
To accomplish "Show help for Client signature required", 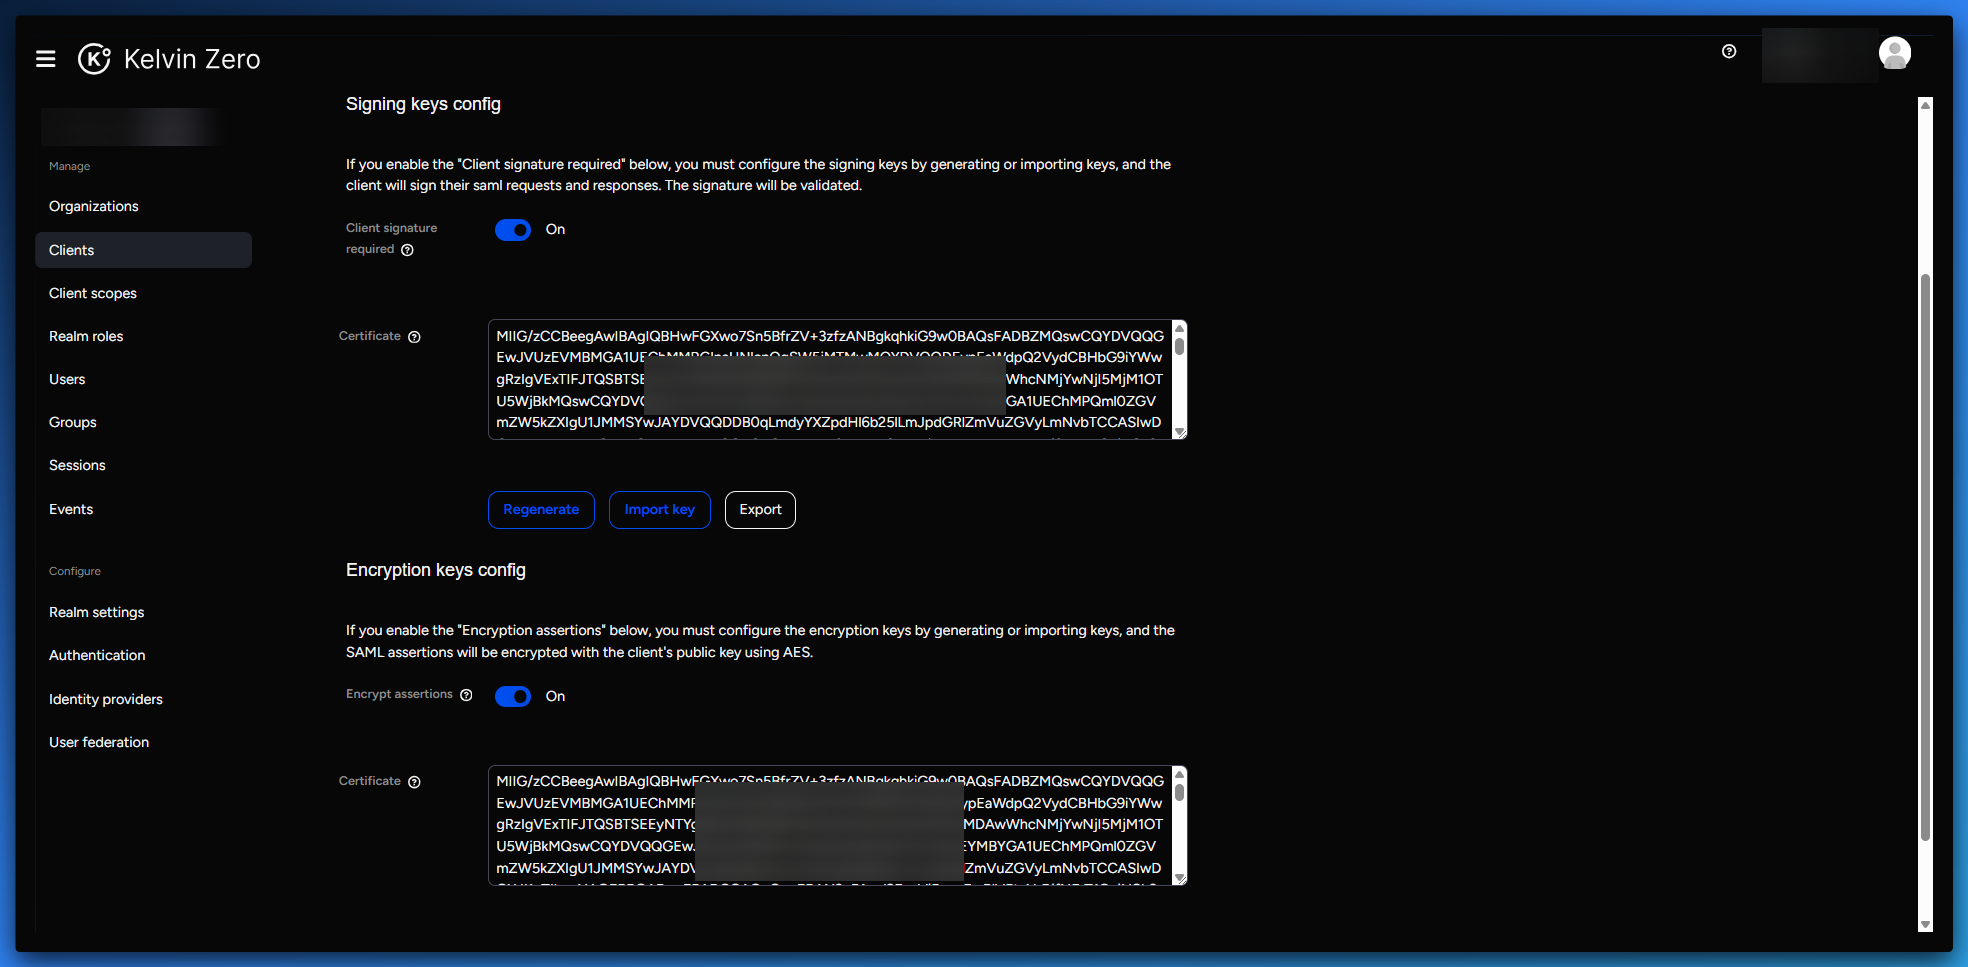I will pyautogui.click(x=408, y=250).
